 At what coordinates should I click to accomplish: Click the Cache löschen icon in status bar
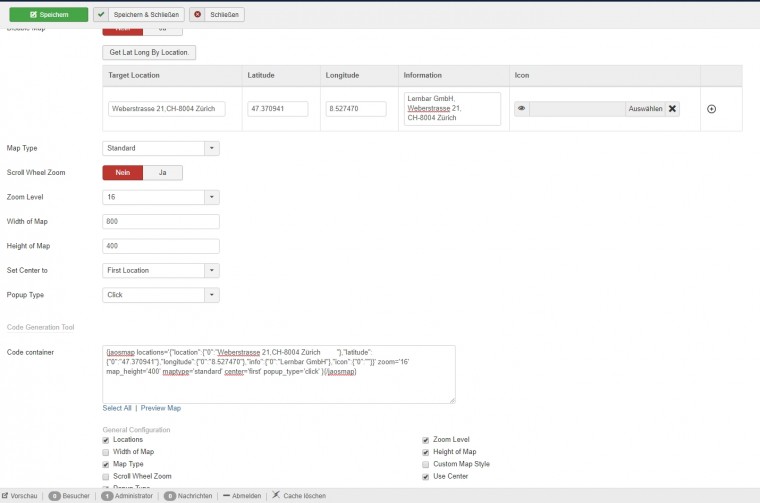coord(276,495)
